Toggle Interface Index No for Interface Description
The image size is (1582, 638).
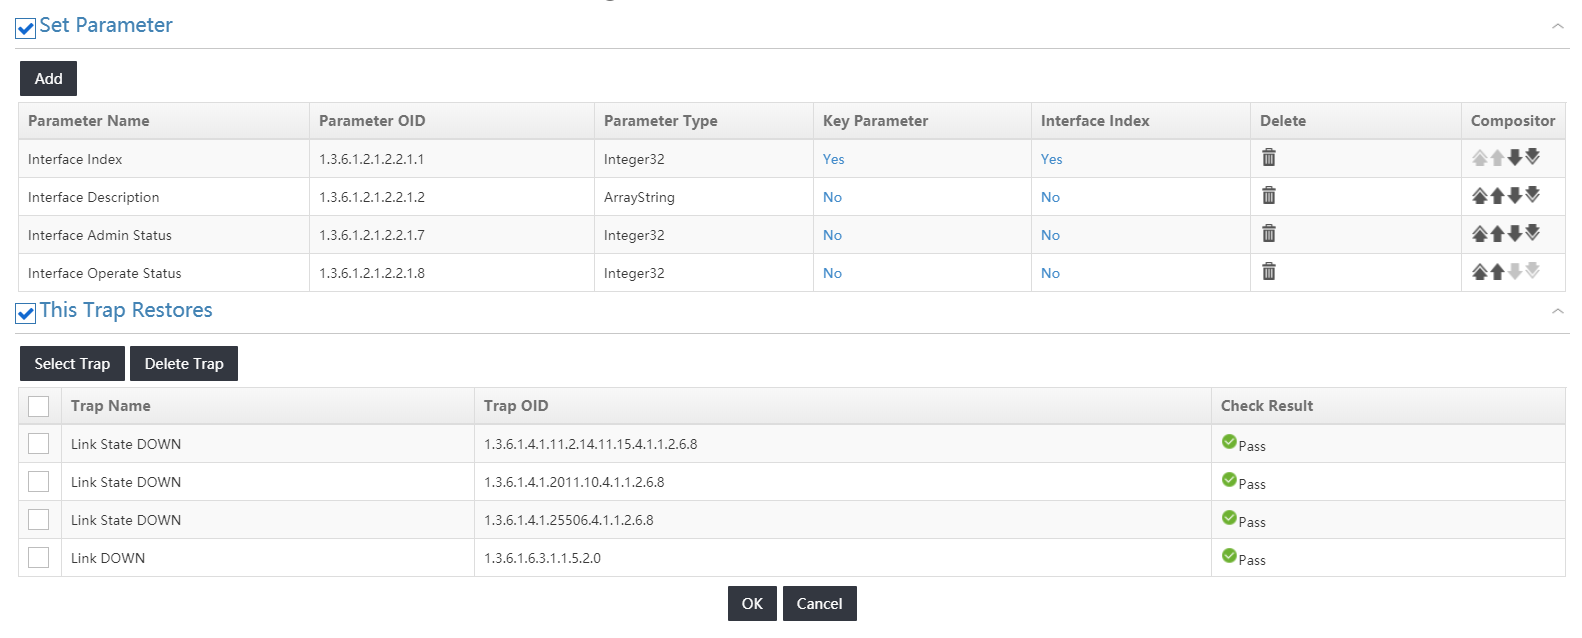click(x=1050, y=197)
